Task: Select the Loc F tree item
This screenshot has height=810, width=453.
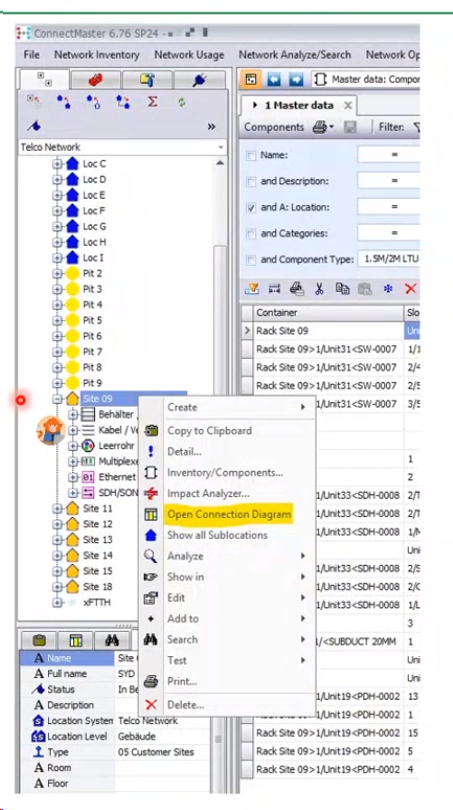Action: (93, 211)
